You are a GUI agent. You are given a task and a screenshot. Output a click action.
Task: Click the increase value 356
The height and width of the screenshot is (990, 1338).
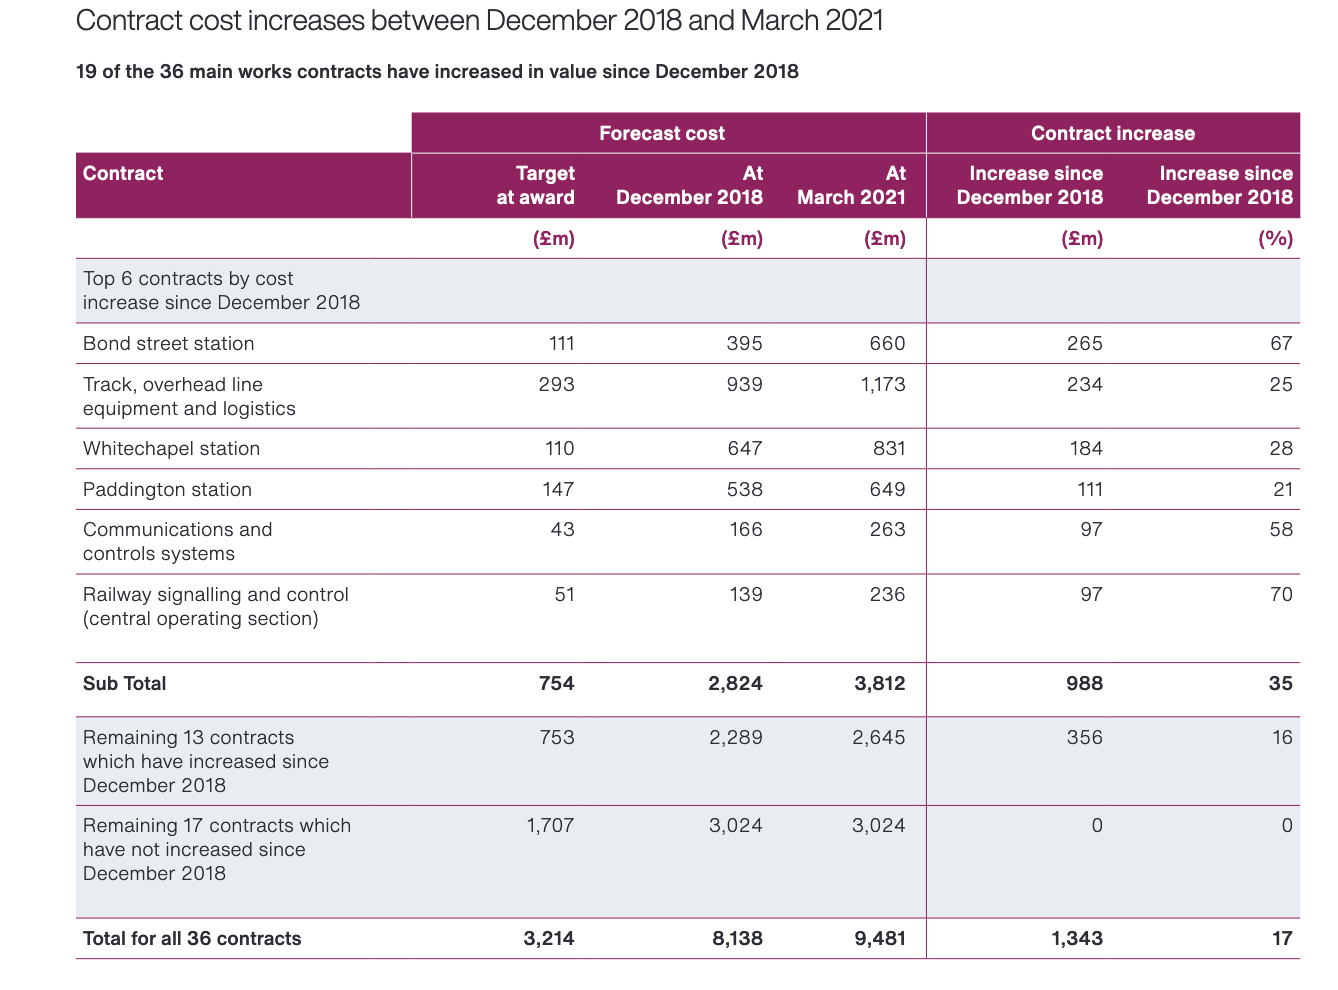[x=1085, y=737]
